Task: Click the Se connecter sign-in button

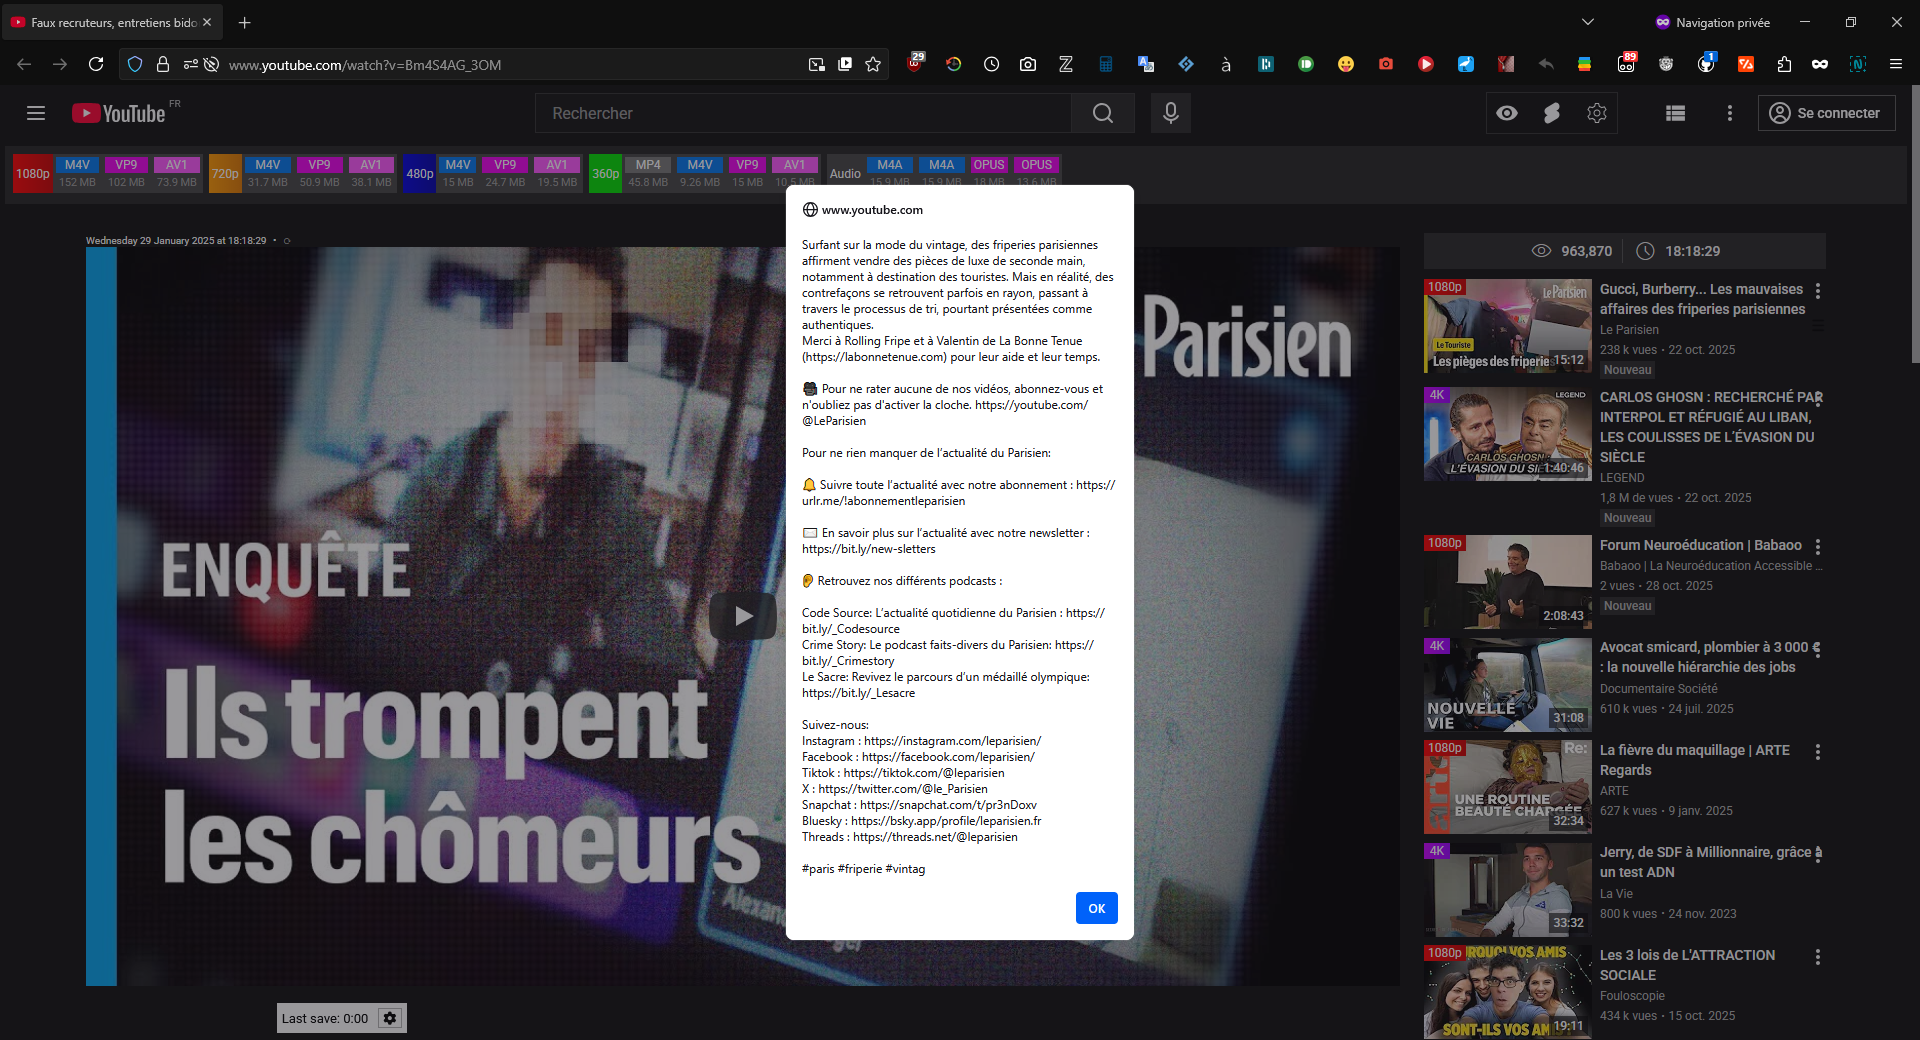Action: pos(1826,113)
